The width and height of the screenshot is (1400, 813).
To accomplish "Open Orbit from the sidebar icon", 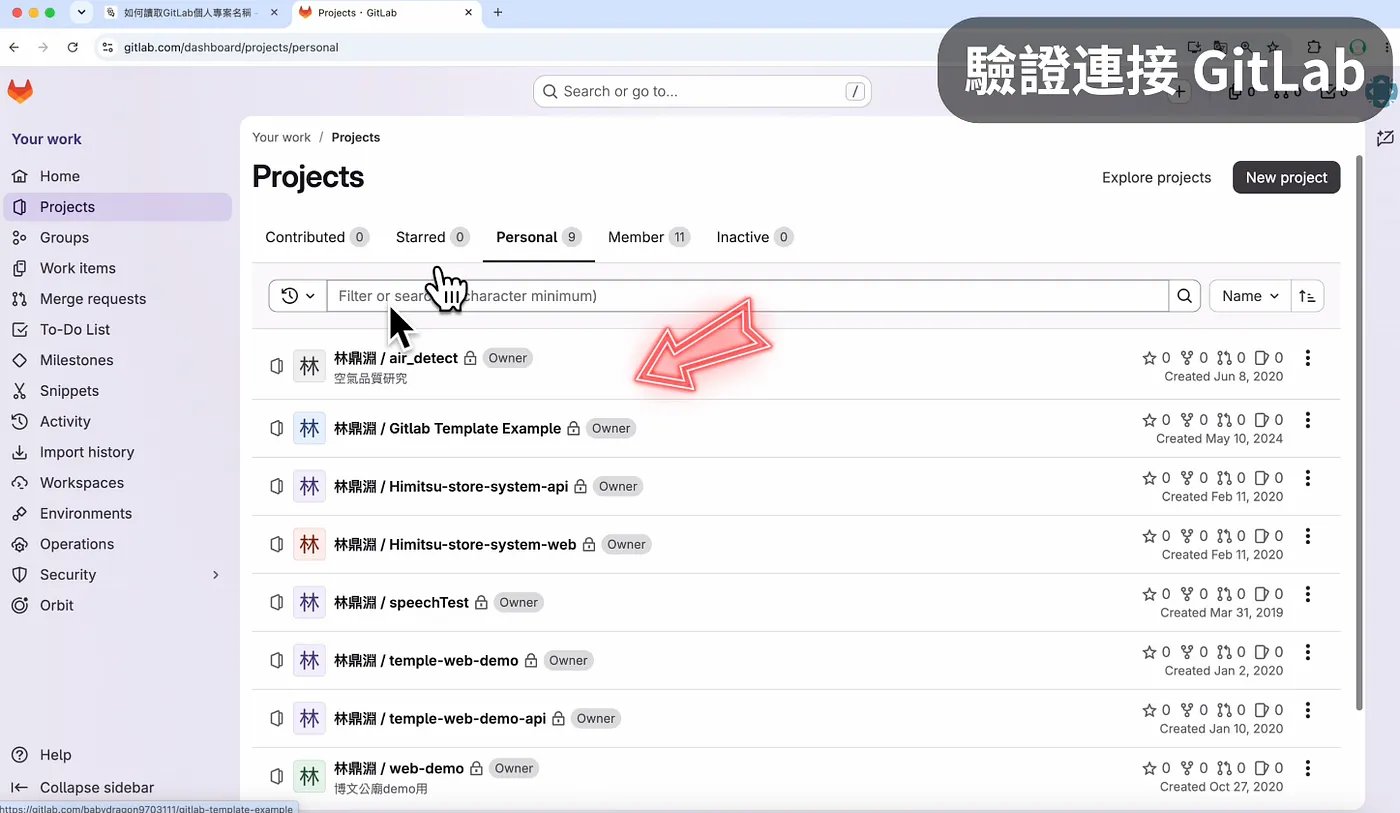I will click(19, 605).
